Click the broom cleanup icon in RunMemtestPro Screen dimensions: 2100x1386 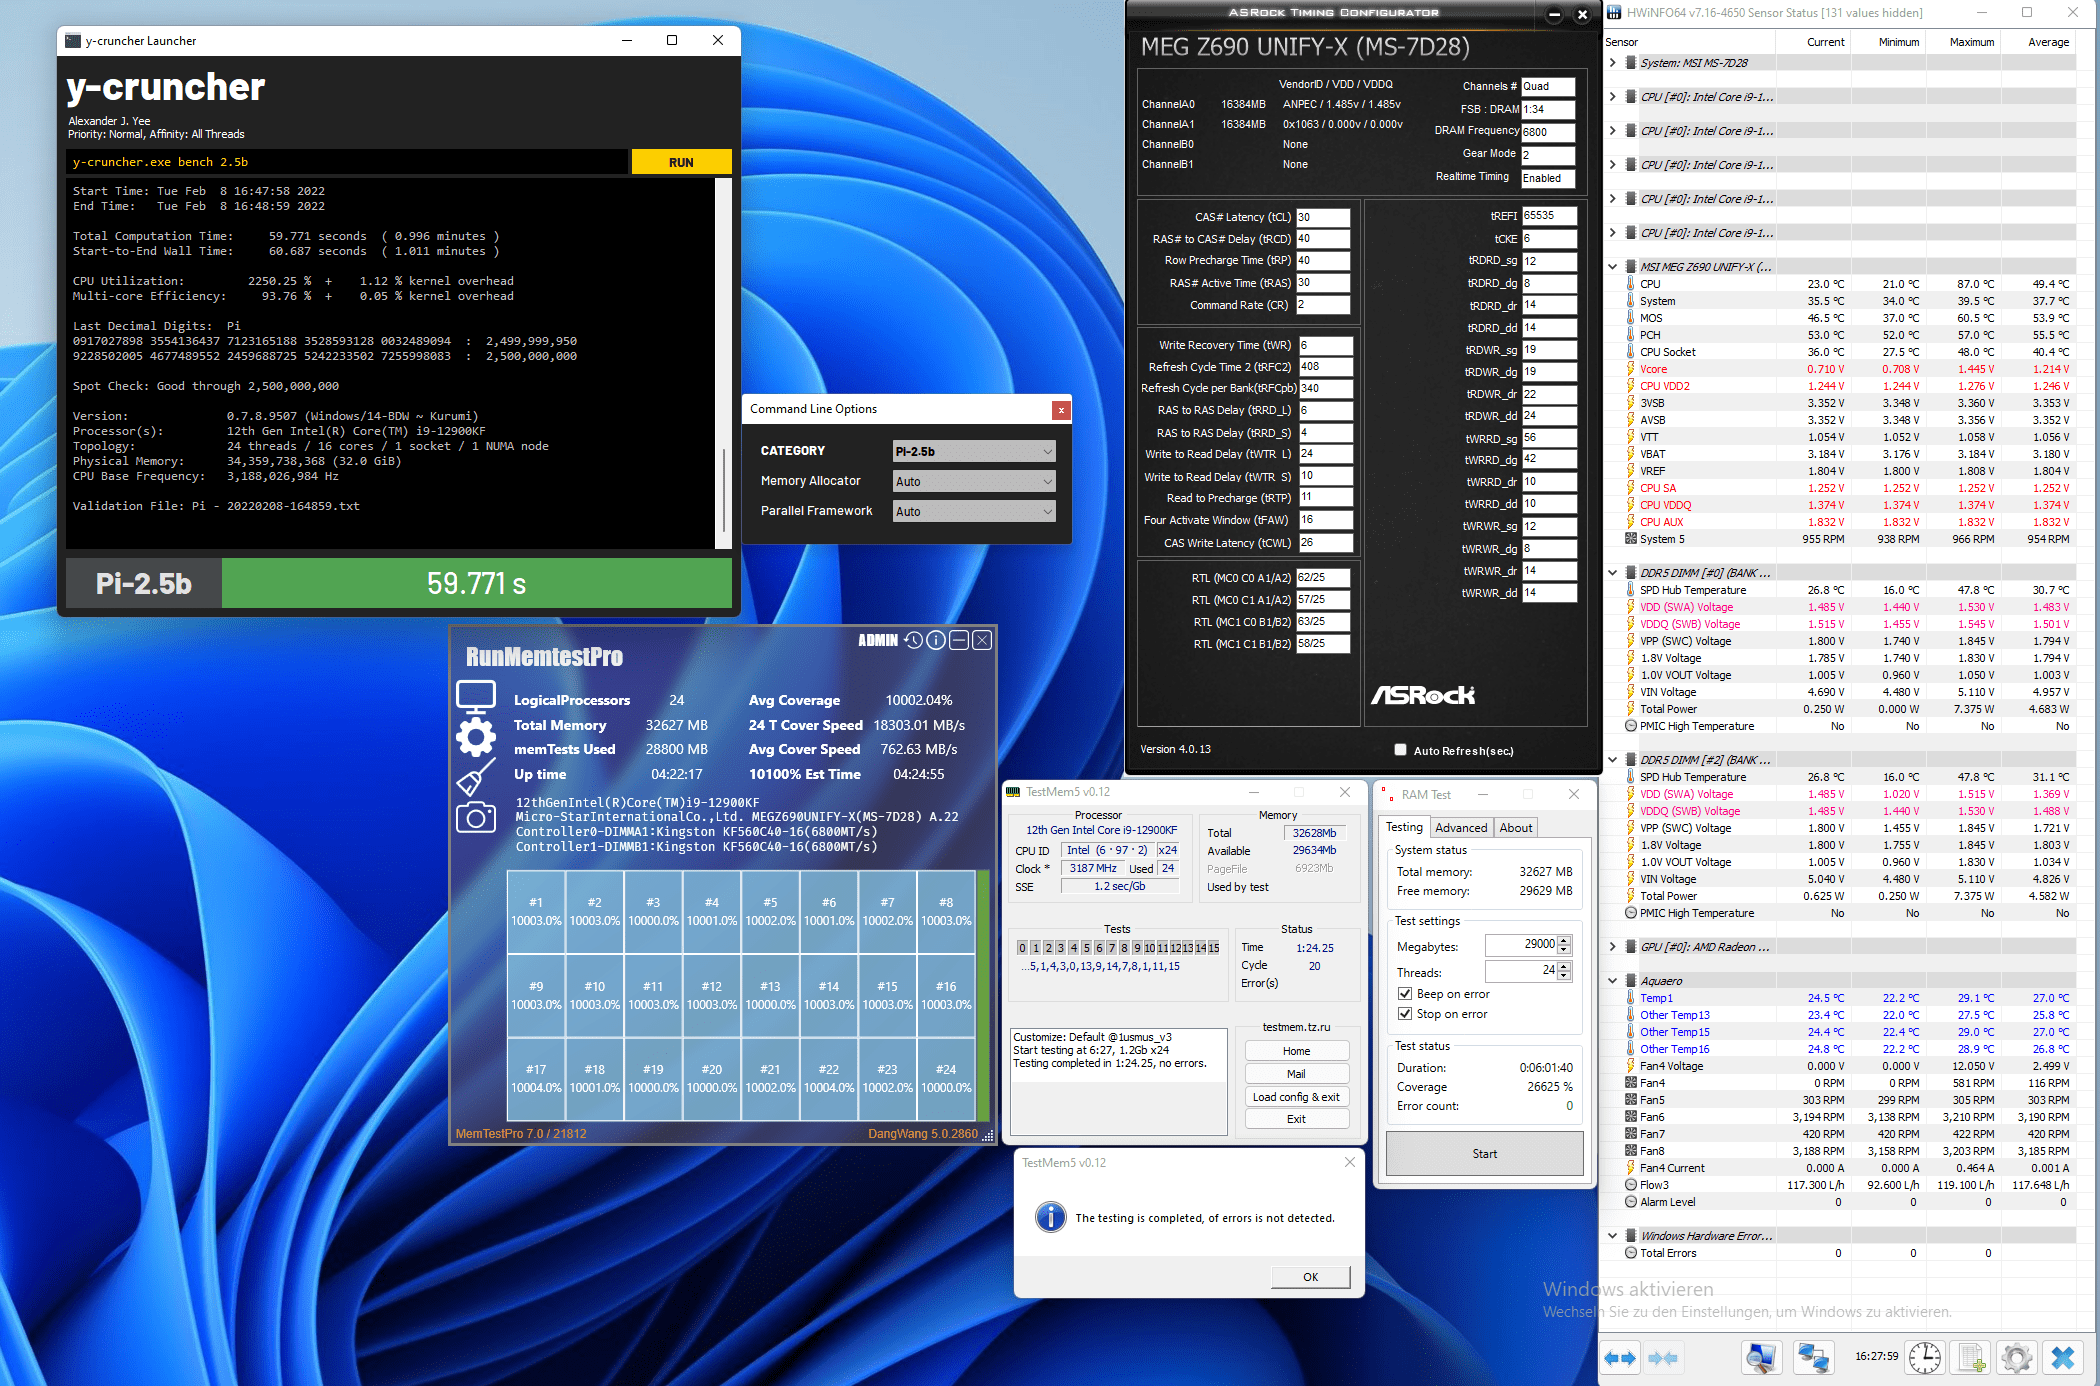click(x=475, y=777)
